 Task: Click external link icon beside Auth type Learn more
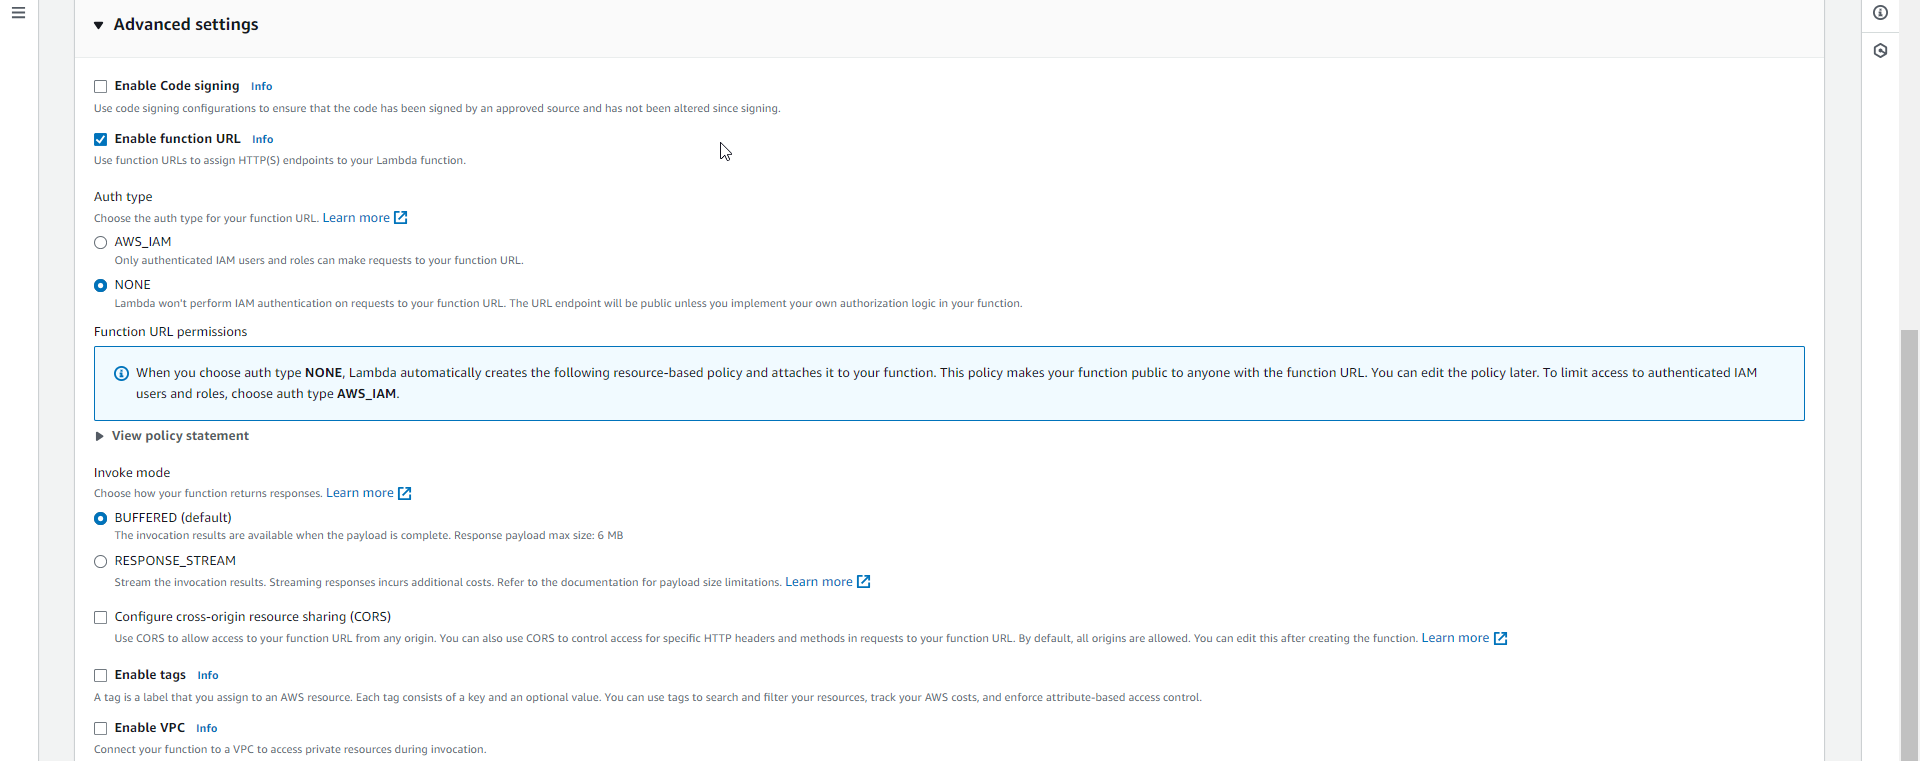[x=401, y=218]
